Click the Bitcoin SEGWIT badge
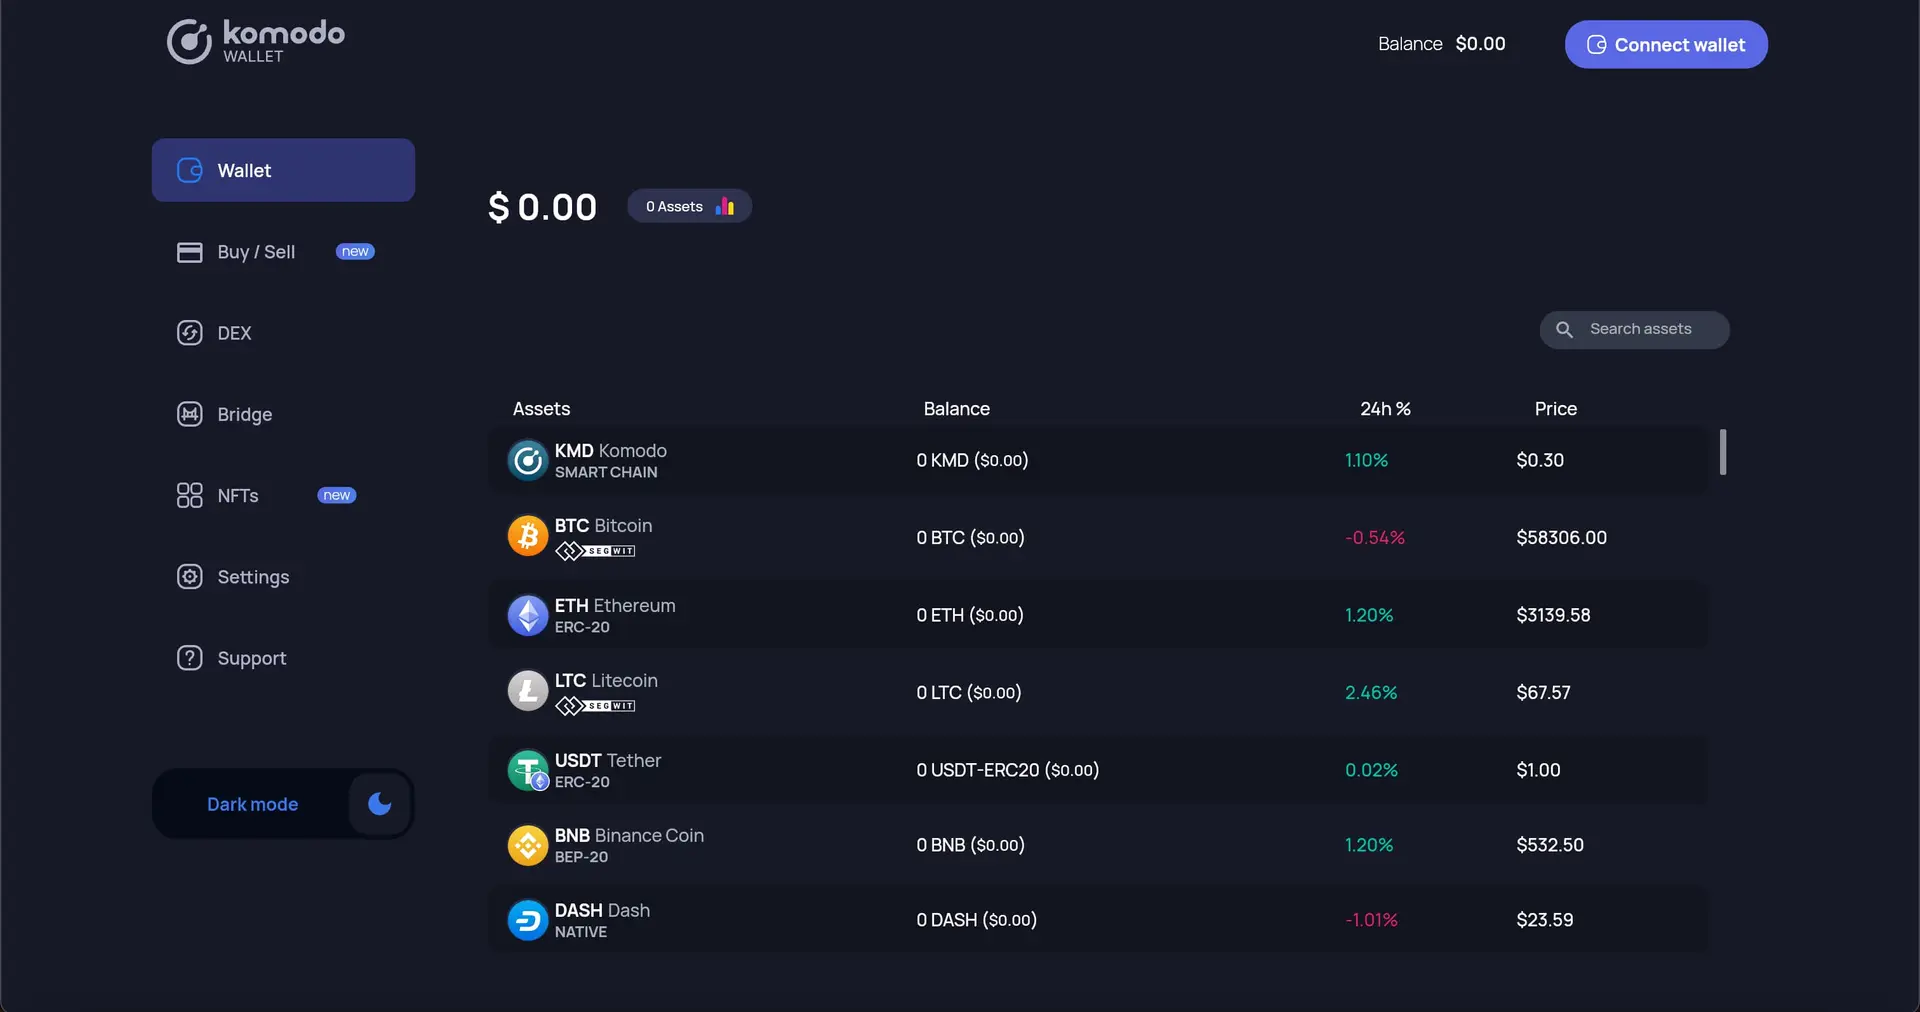The image size is (1920, 1012). 597,550
